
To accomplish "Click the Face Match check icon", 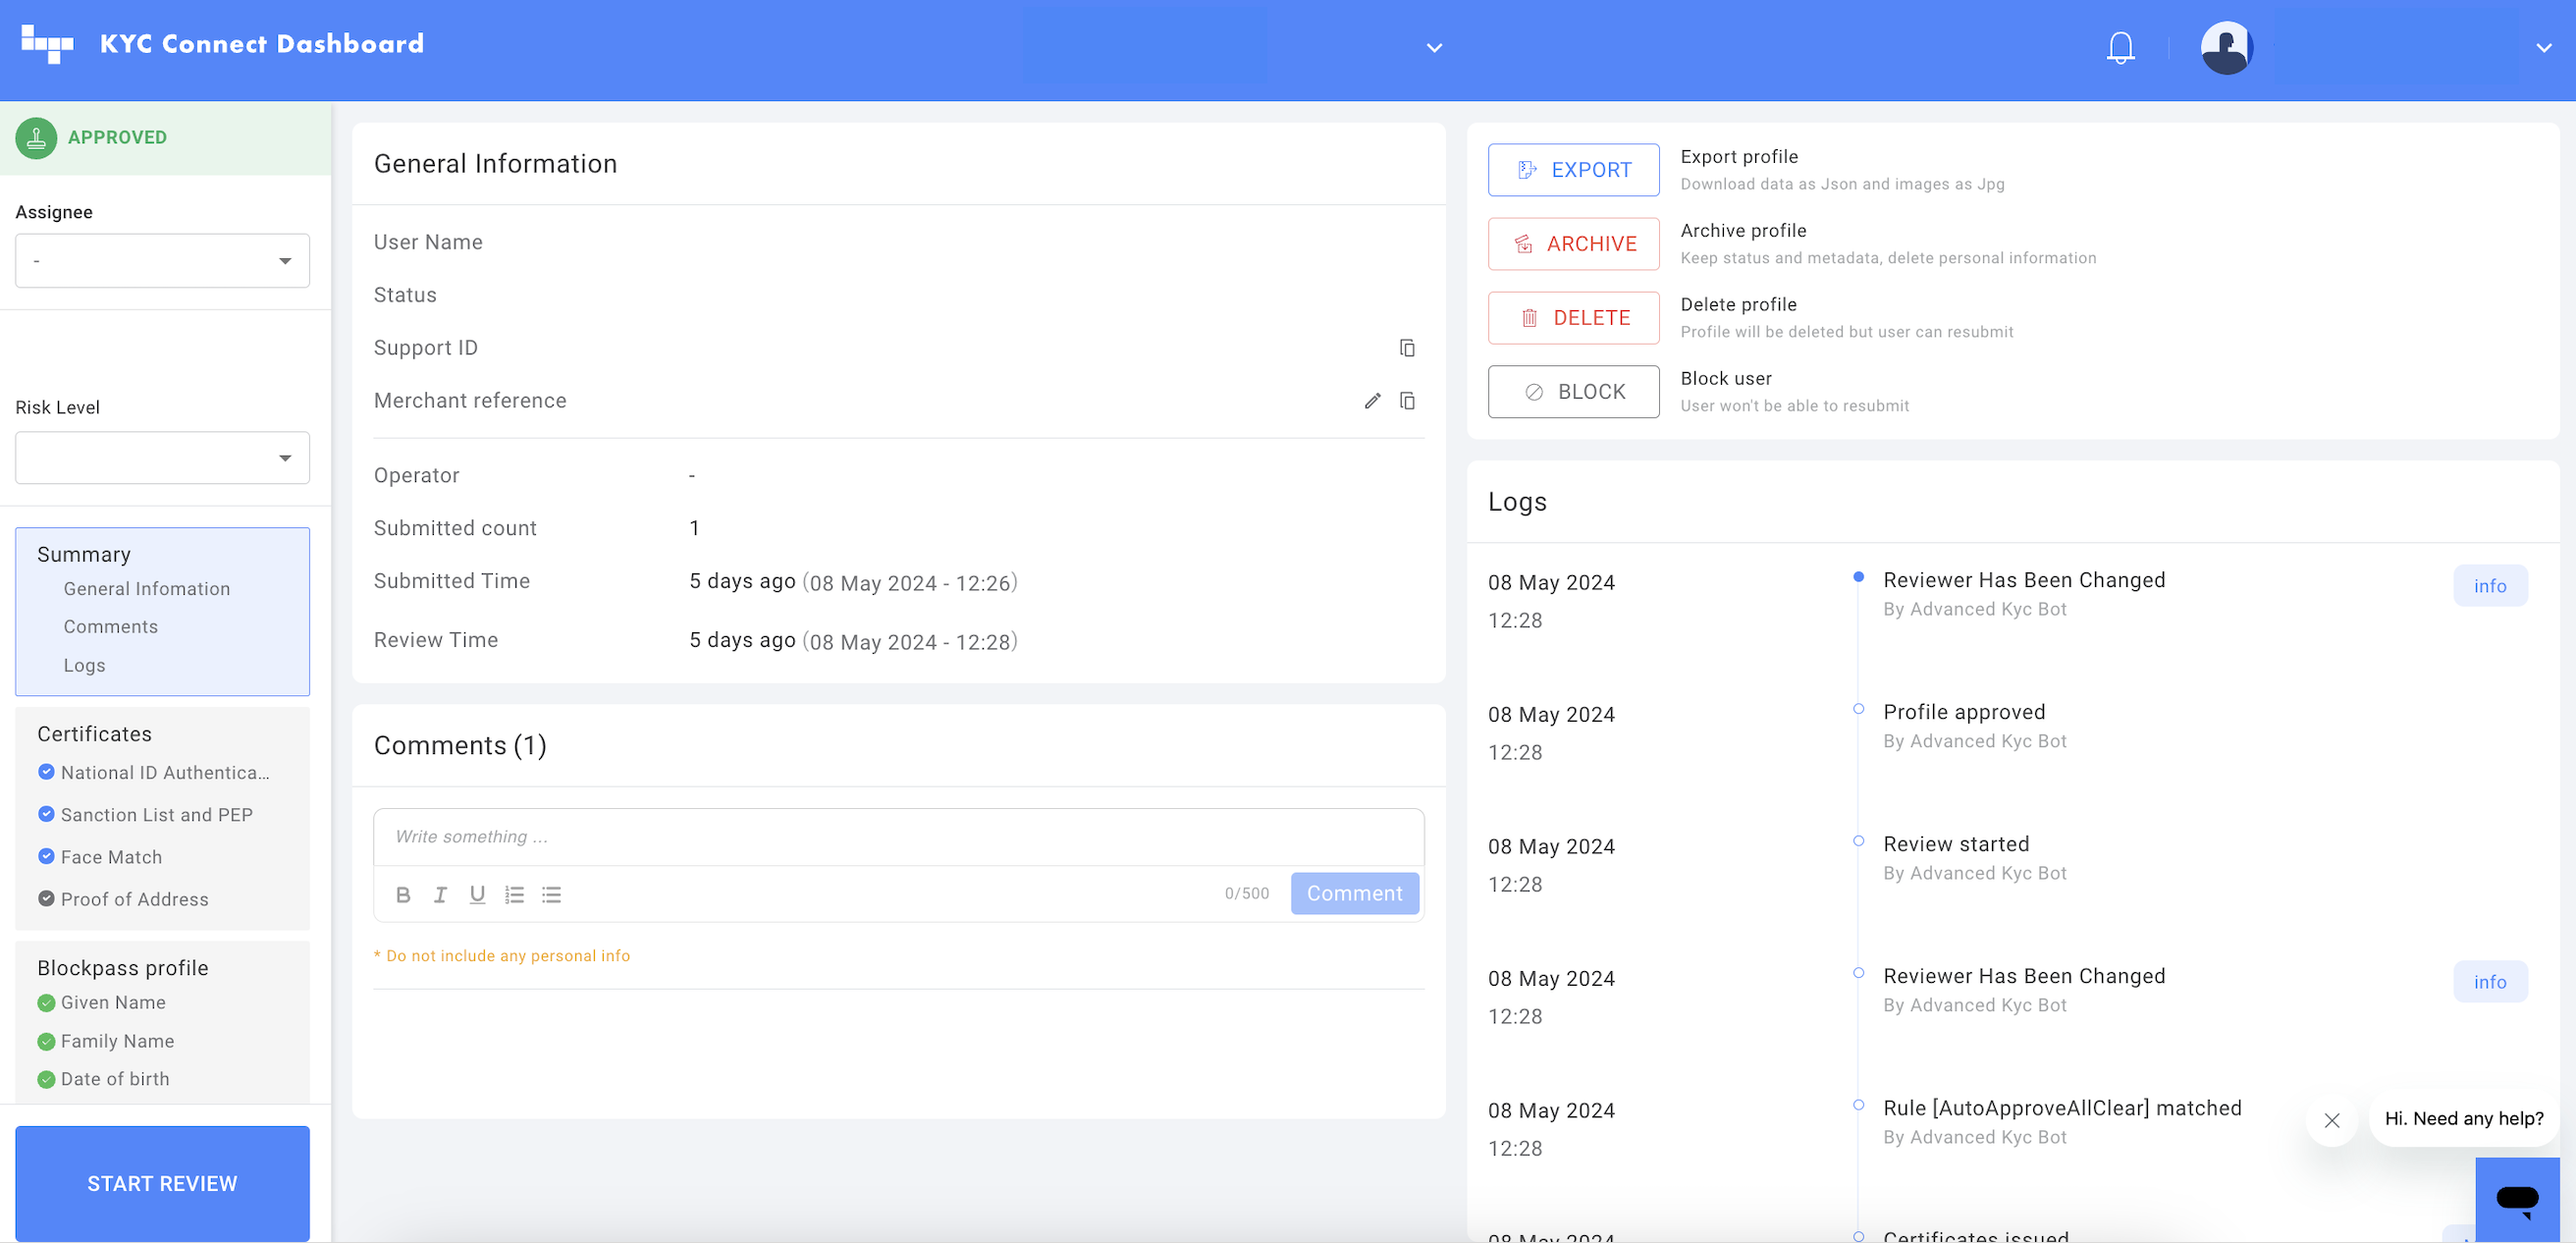I will [46, 856].
